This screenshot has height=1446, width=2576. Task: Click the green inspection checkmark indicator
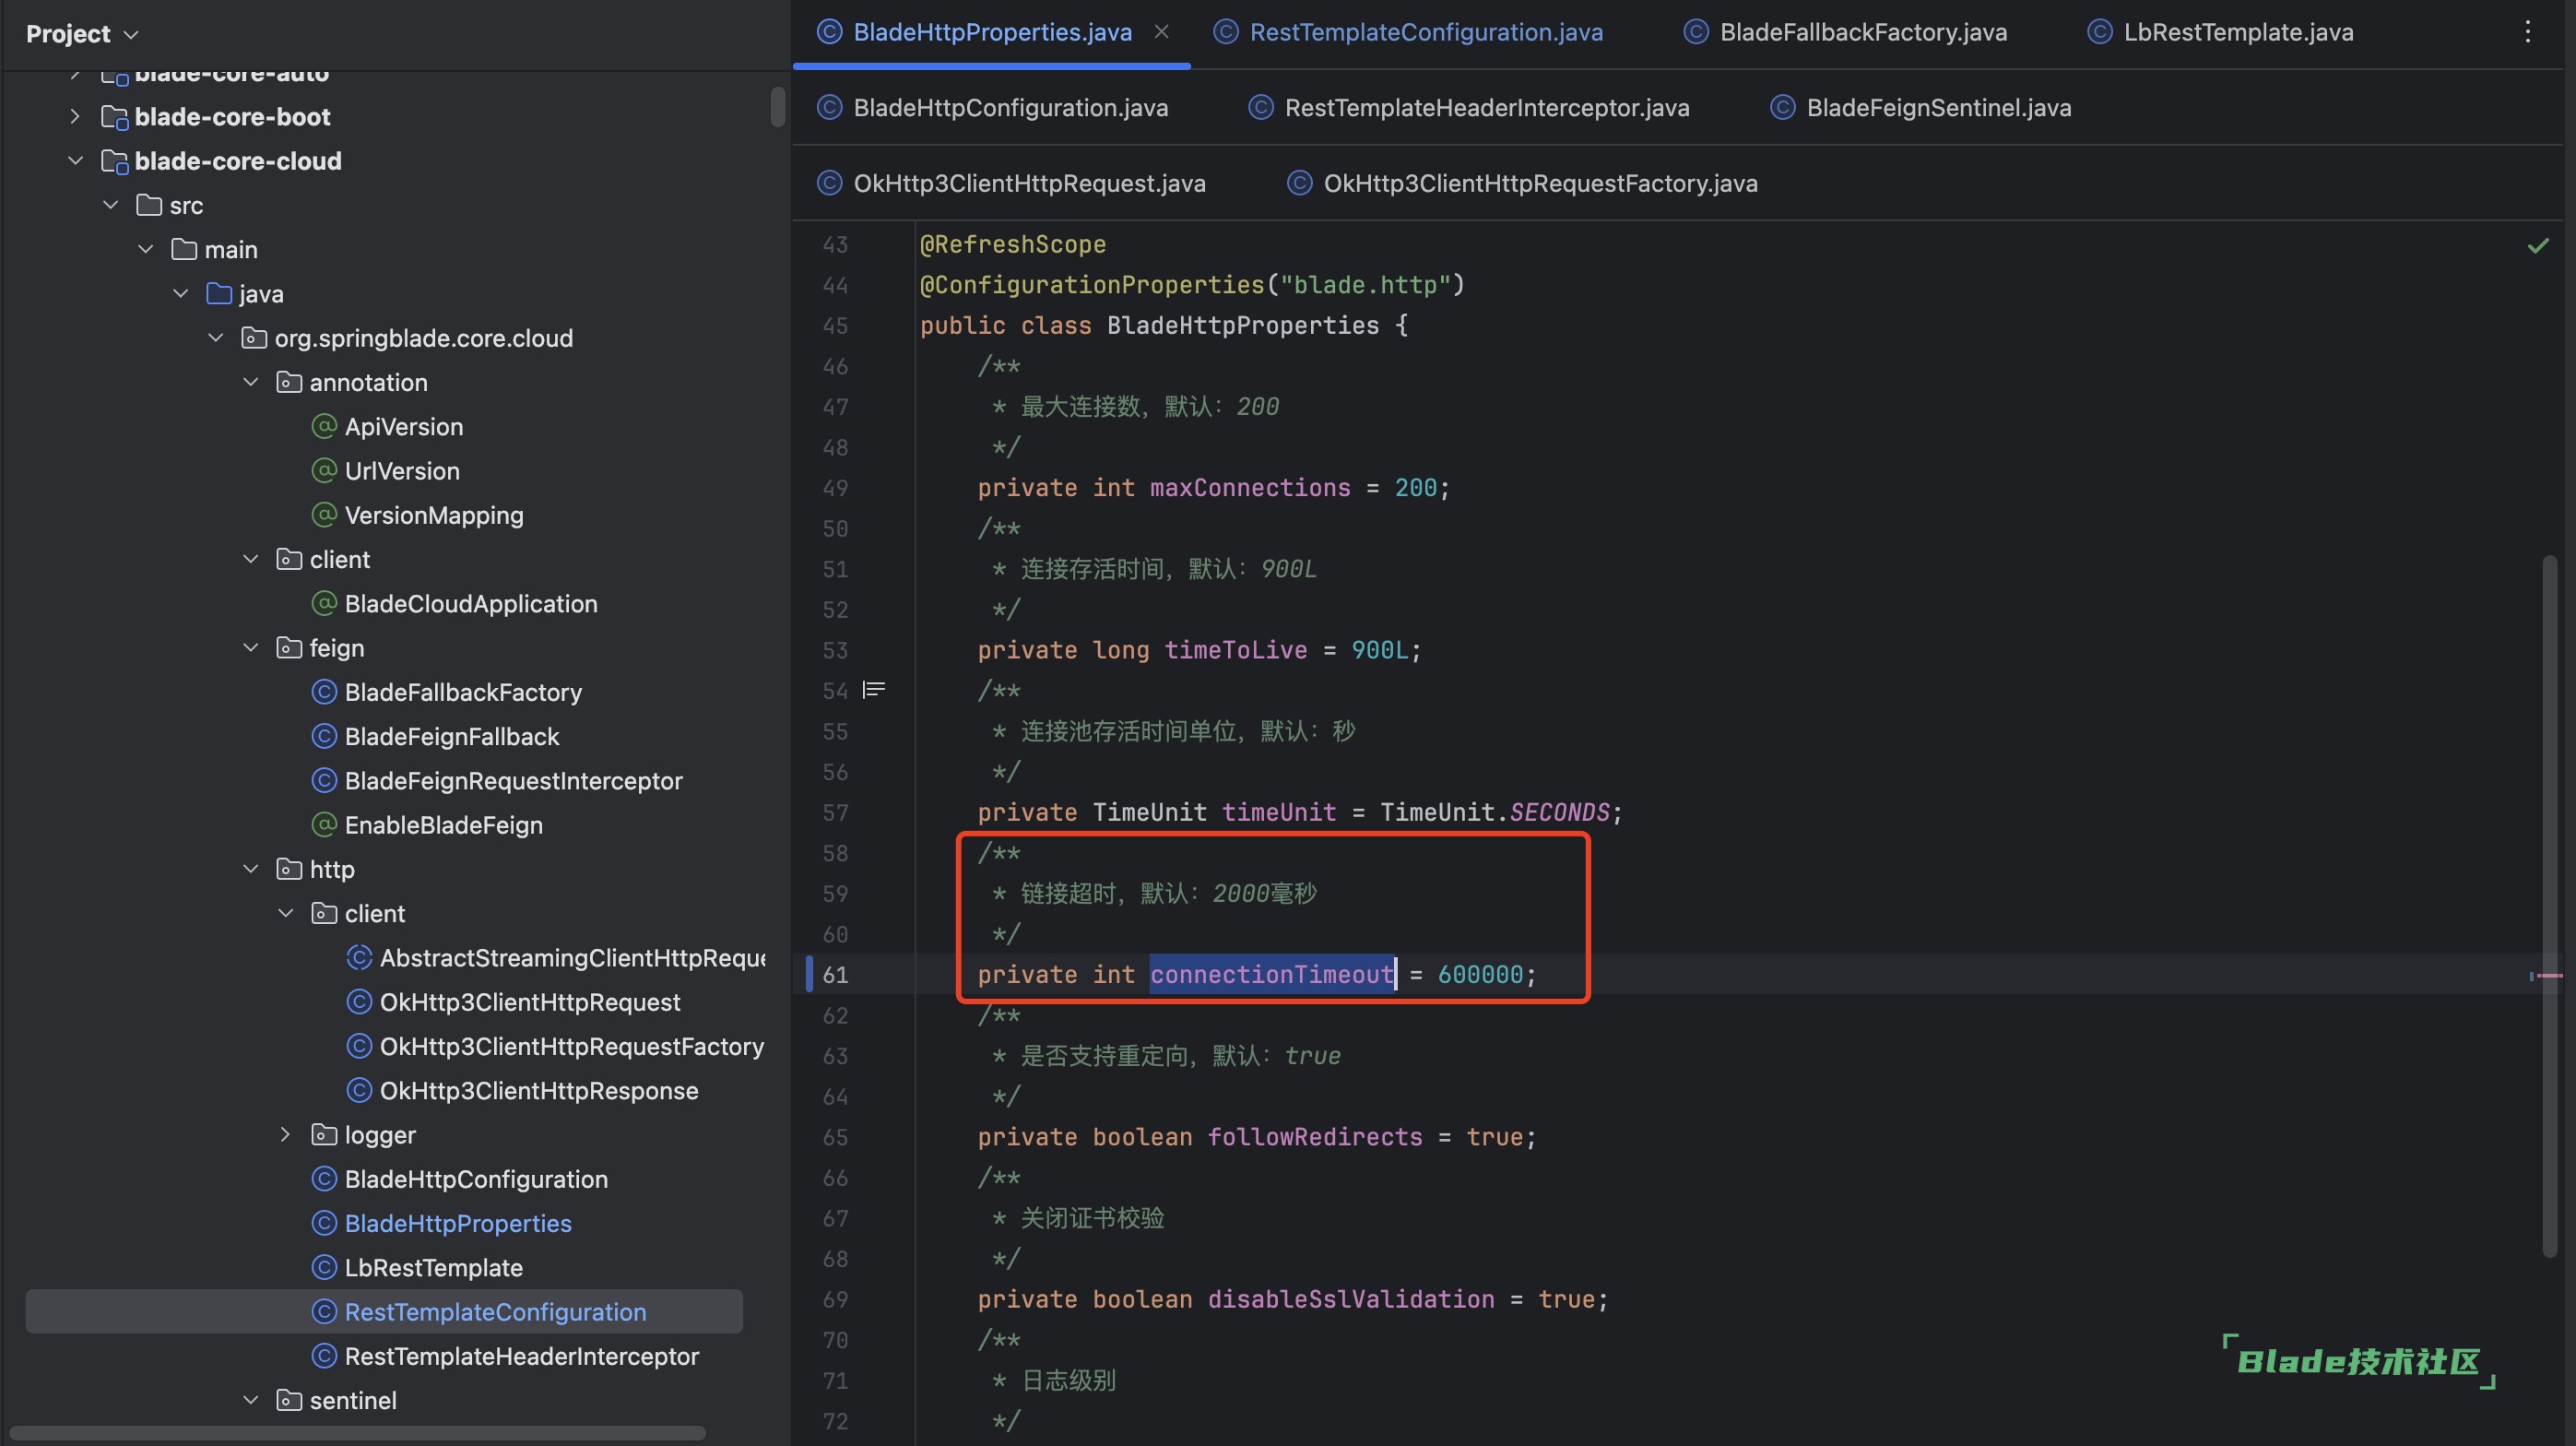click(x=2537, y=245)
